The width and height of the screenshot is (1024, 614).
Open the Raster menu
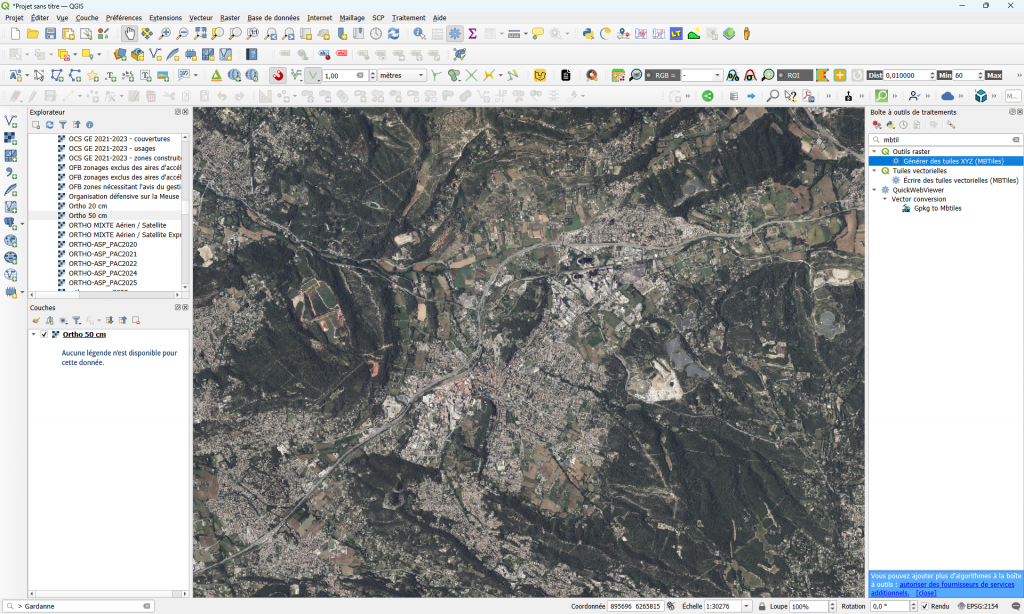coord(229,18)
